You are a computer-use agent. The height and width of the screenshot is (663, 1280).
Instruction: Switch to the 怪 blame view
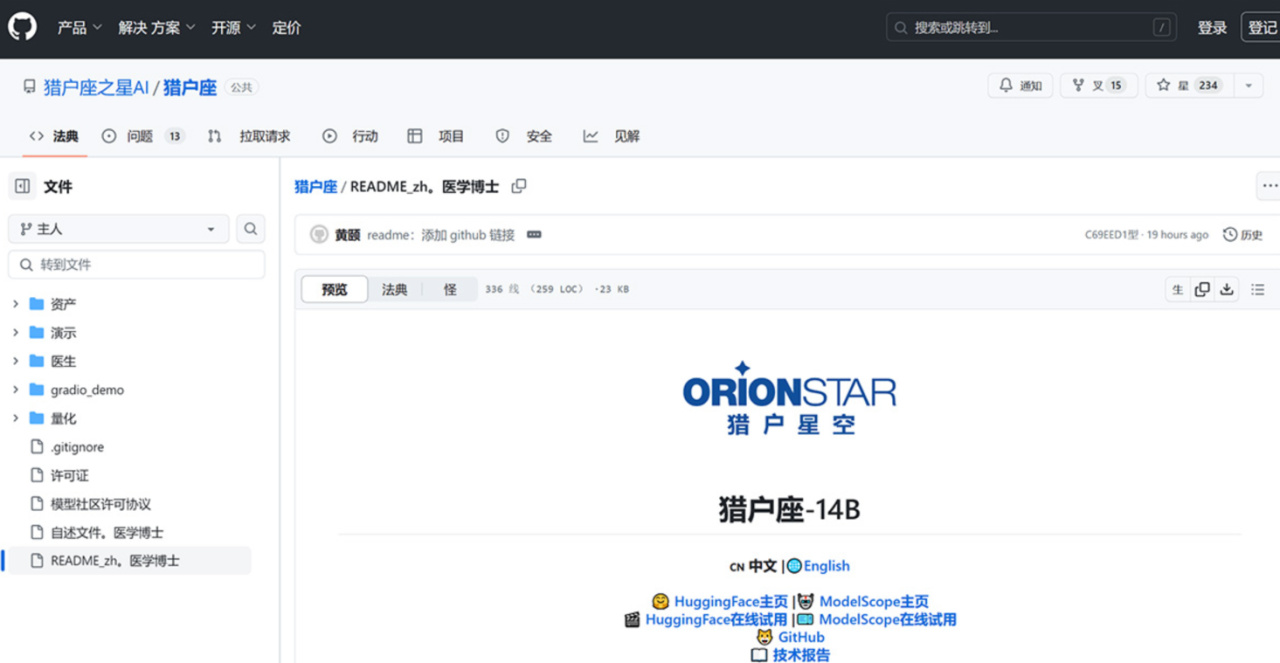coord(450,289)
